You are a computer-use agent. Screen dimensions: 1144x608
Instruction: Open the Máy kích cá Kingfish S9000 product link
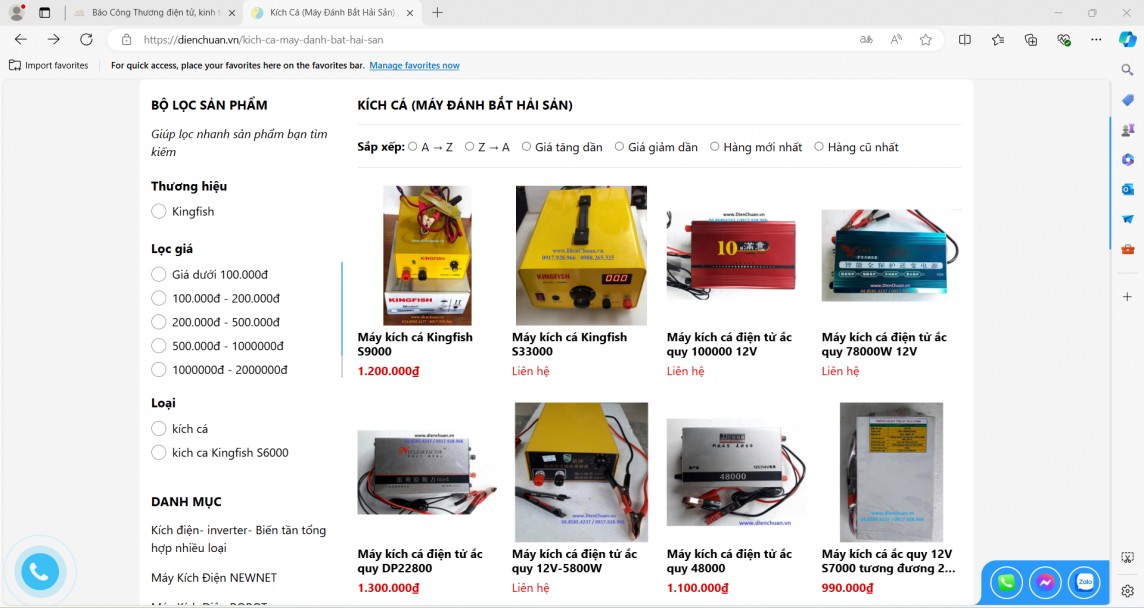click(415, 345)
